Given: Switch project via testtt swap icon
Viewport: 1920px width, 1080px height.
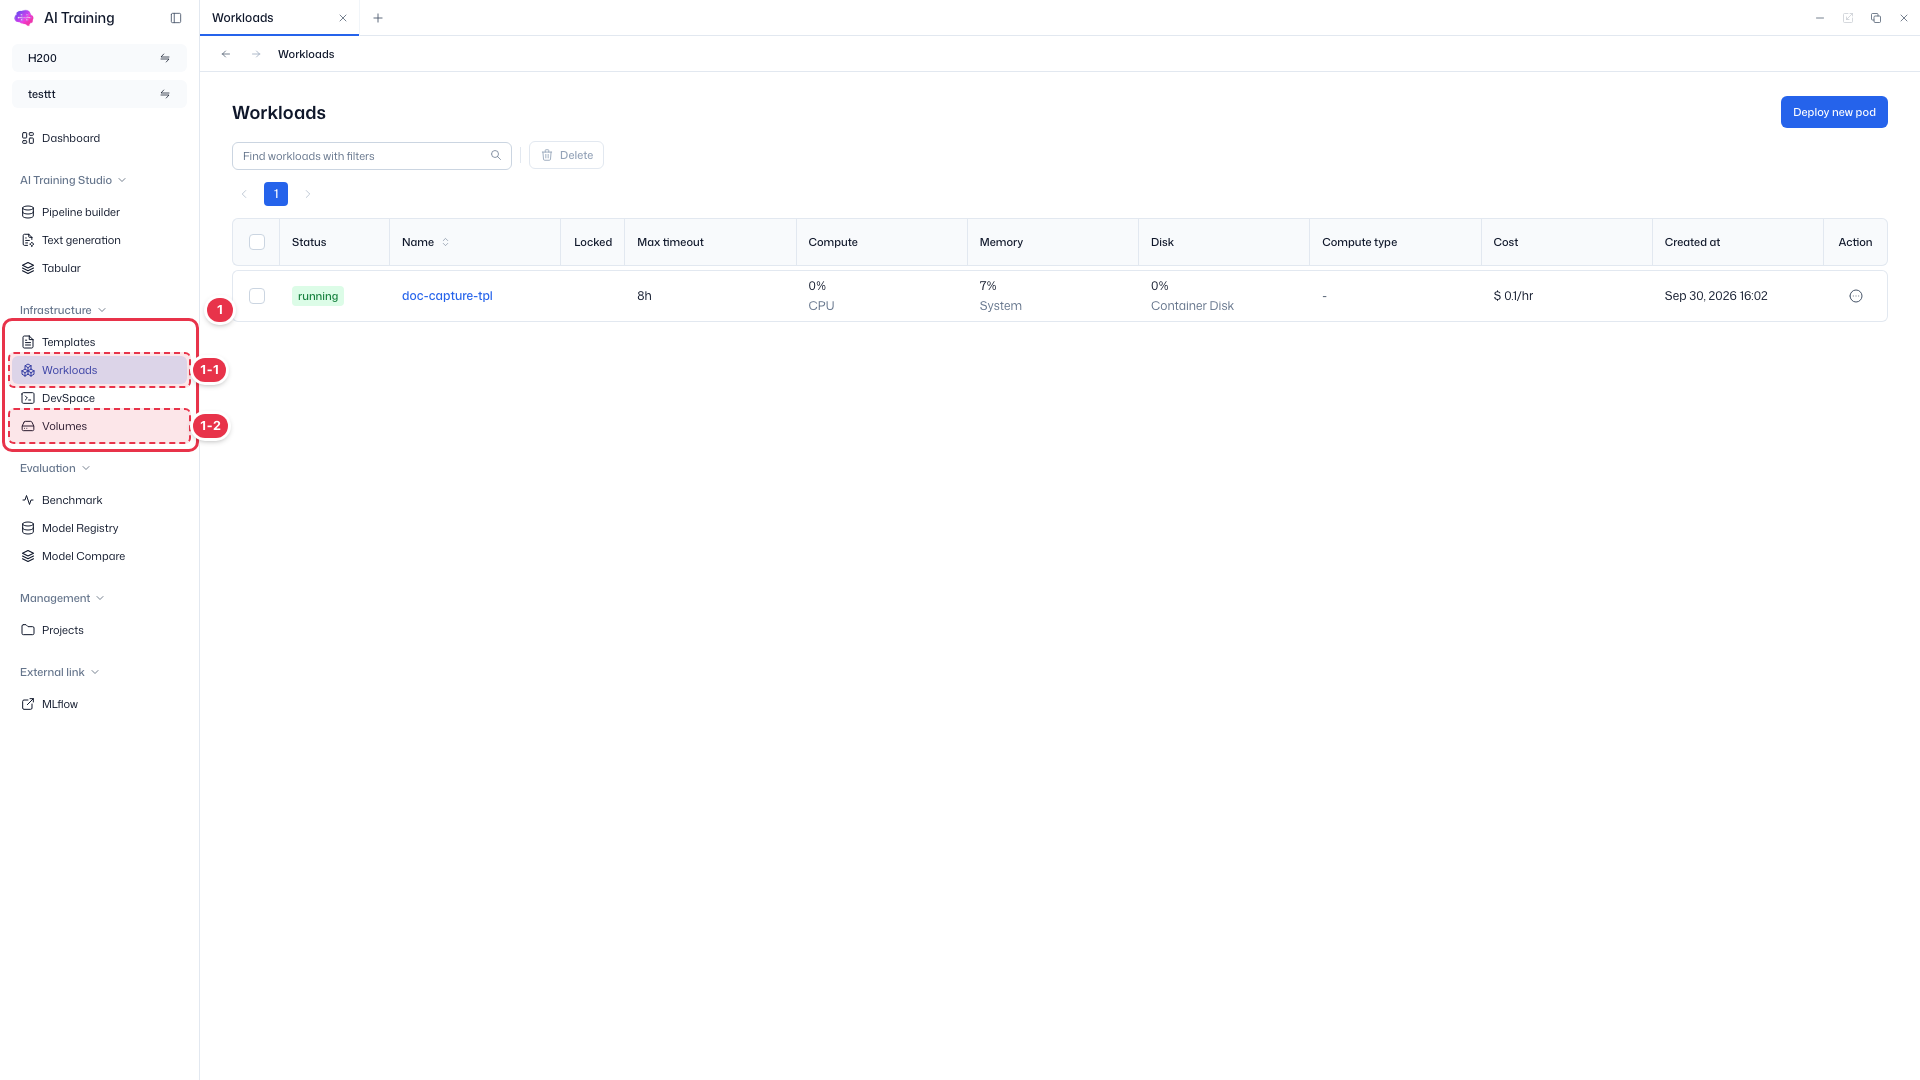Looking at the screenshot, I should click(165, 94).
